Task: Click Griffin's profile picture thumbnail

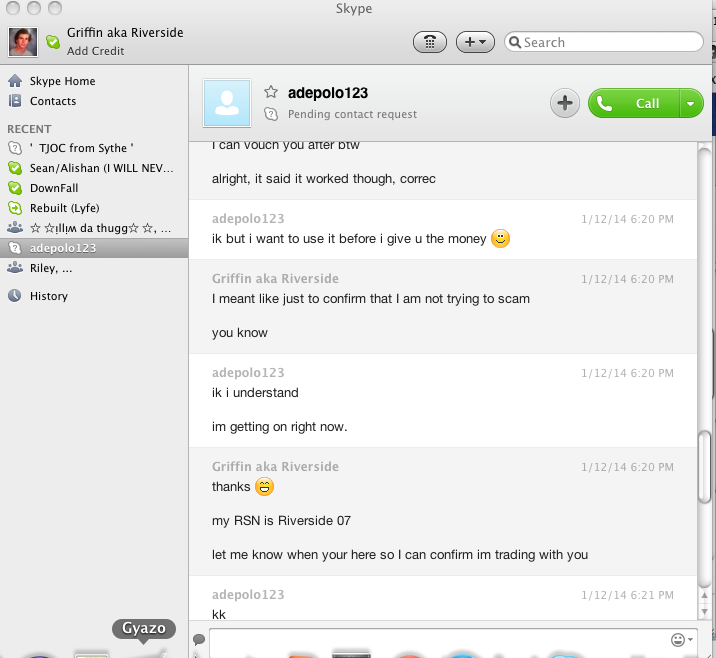Action: 23,42
